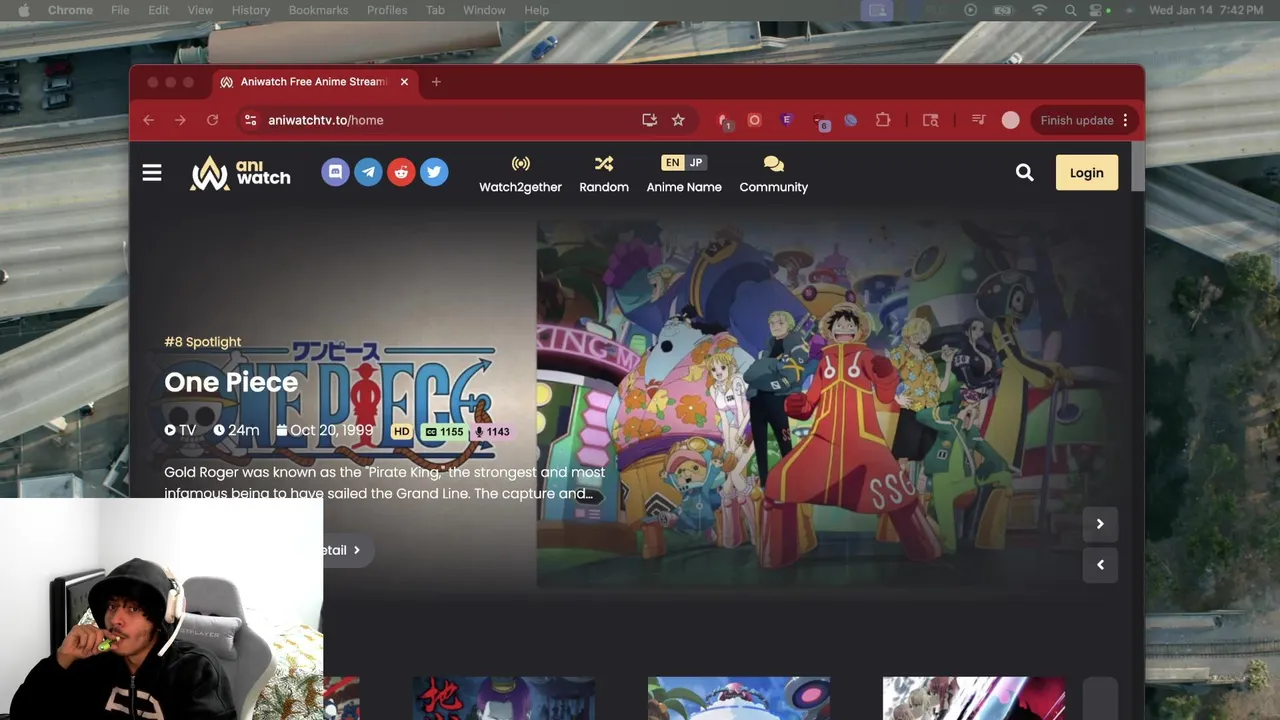Open the Window menu
The height and width of the screenshot is (720, 1280).
[x=484, y=10]
